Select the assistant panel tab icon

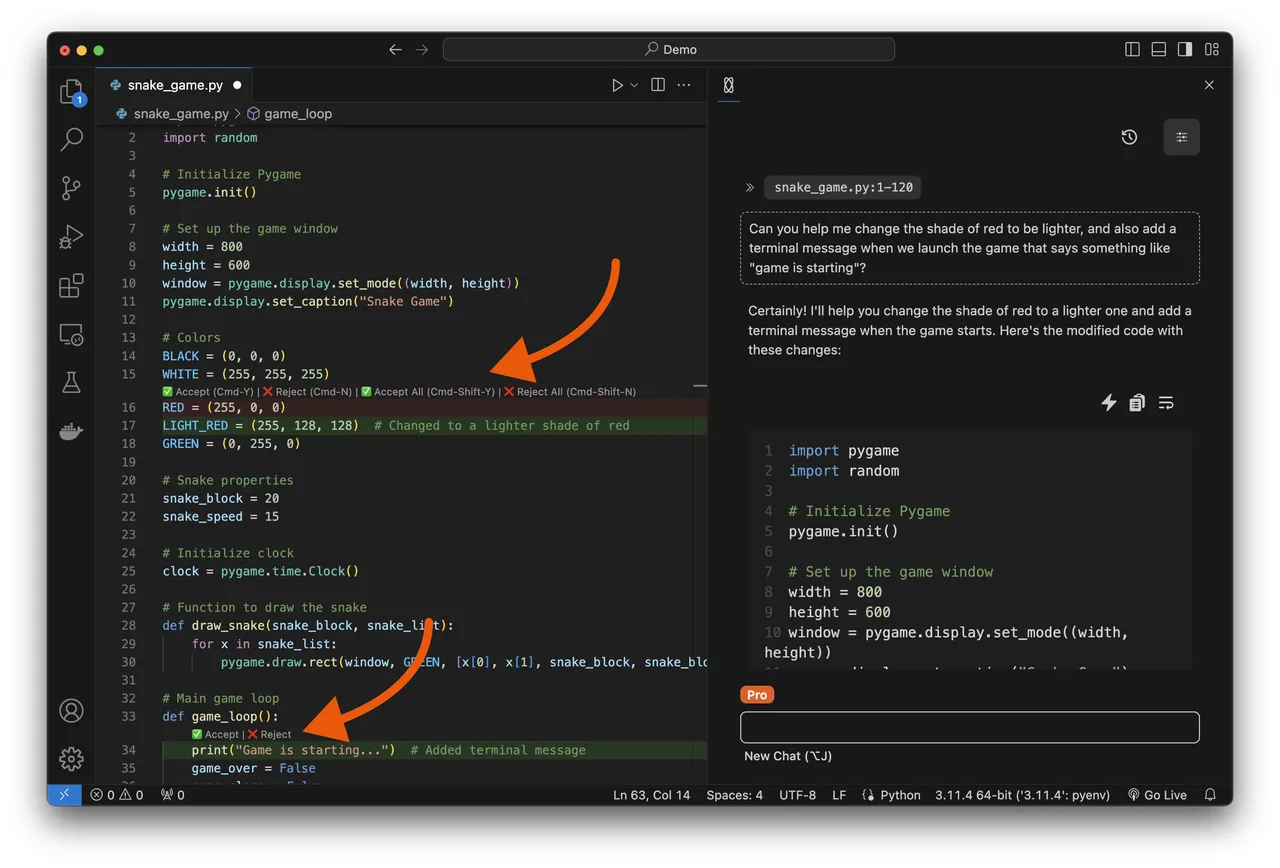point(729,85)
